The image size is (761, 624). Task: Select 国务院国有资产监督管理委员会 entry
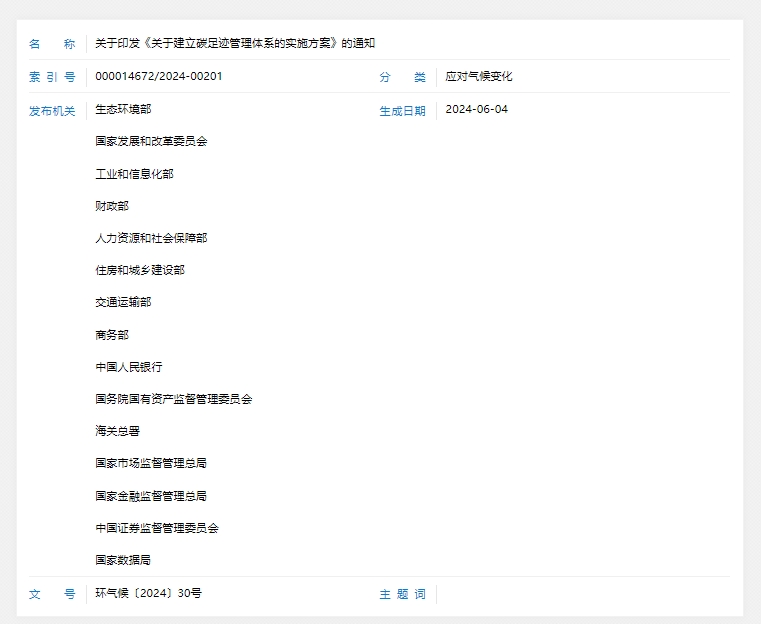(174, 399)
